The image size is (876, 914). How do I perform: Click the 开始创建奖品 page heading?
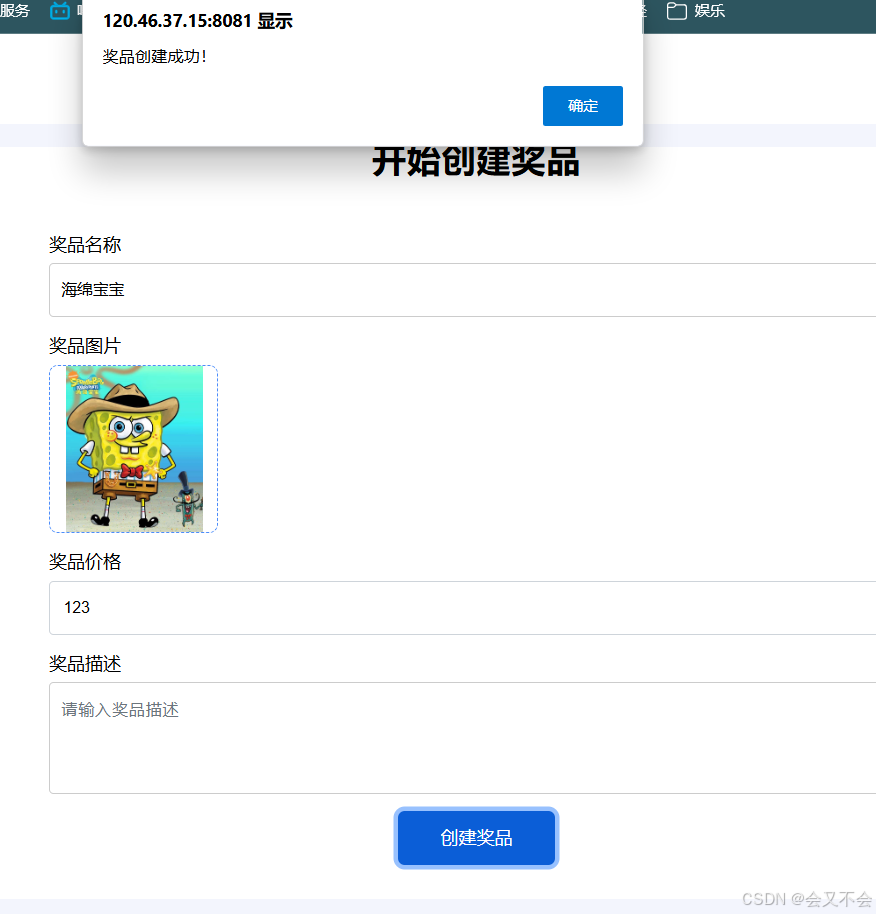(476, 161)
